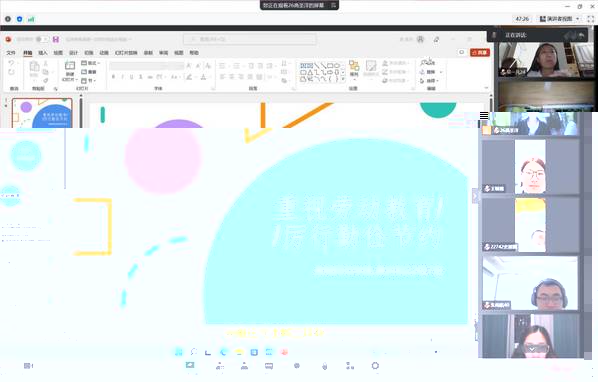Click the red Share button
This screenshot has height=382, width=598.
pos(480,53)
